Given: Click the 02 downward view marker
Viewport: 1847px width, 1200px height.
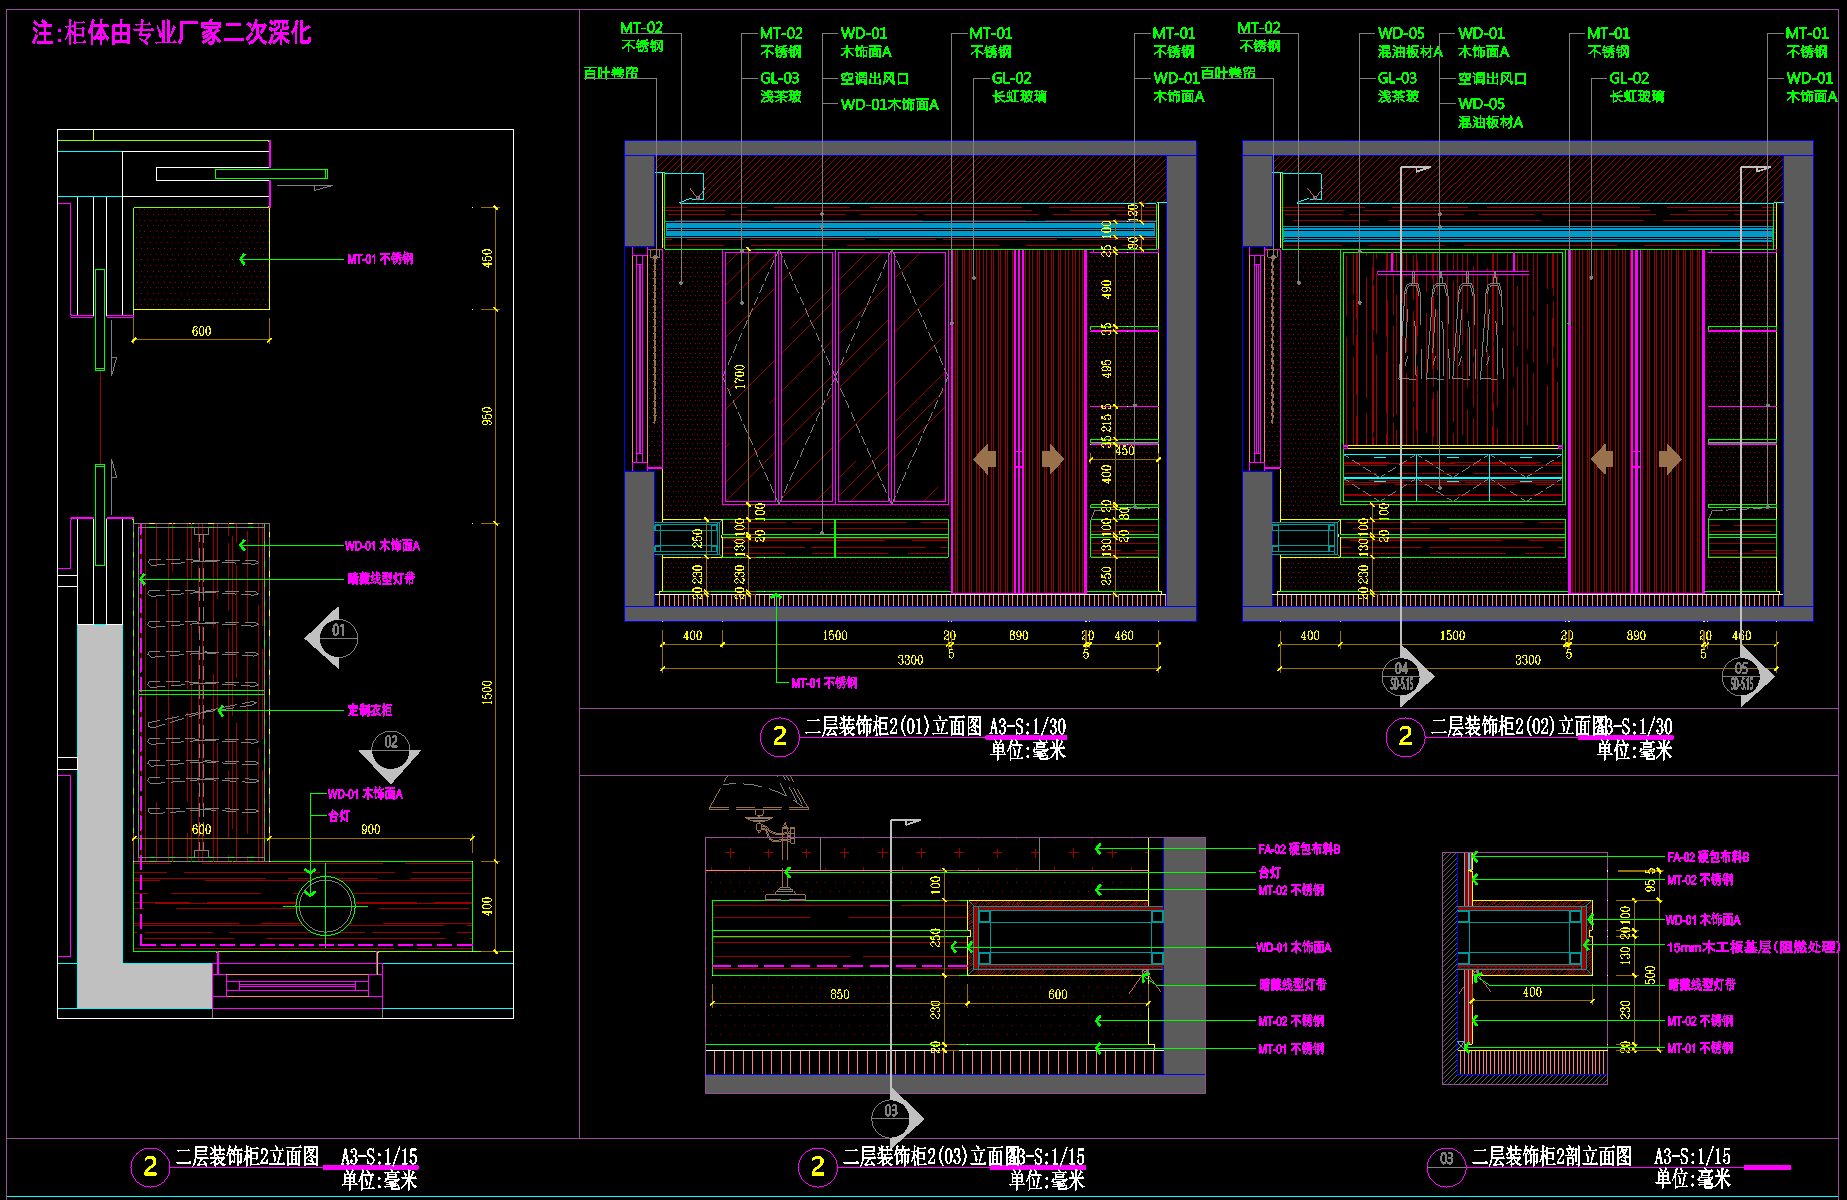Looking at the screenshot, I should pyautogui.click(x=390, y=753).
